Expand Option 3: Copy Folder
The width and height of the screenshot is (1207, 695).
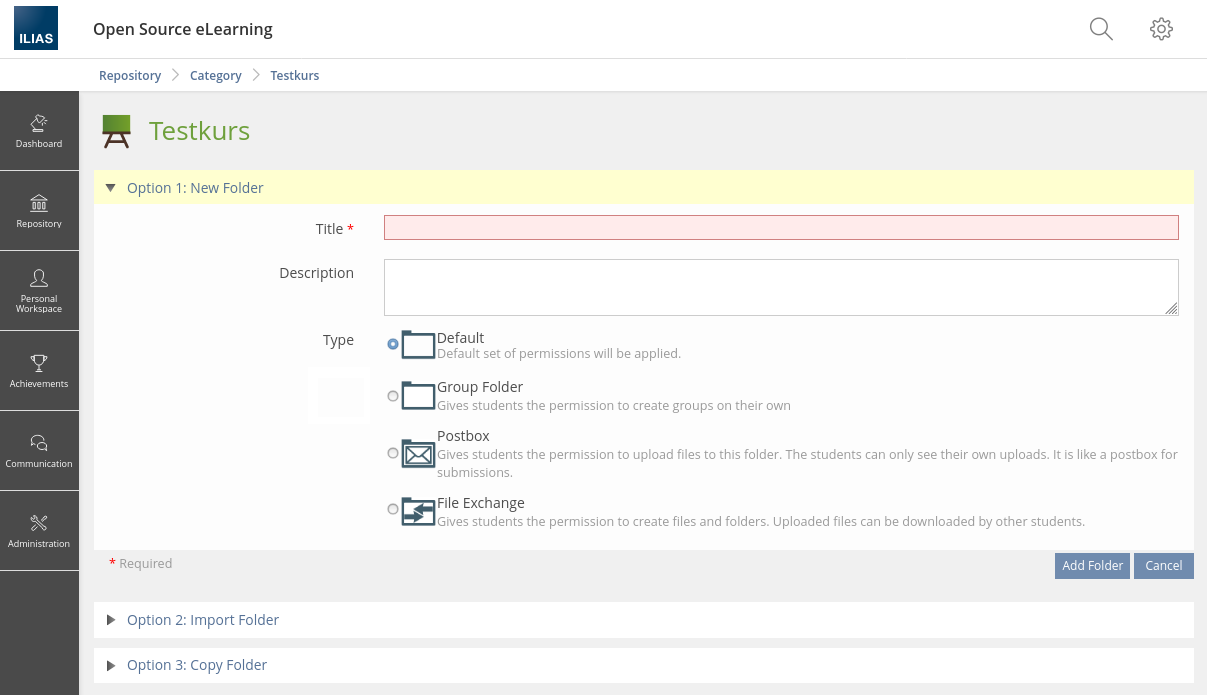[196, 665]
